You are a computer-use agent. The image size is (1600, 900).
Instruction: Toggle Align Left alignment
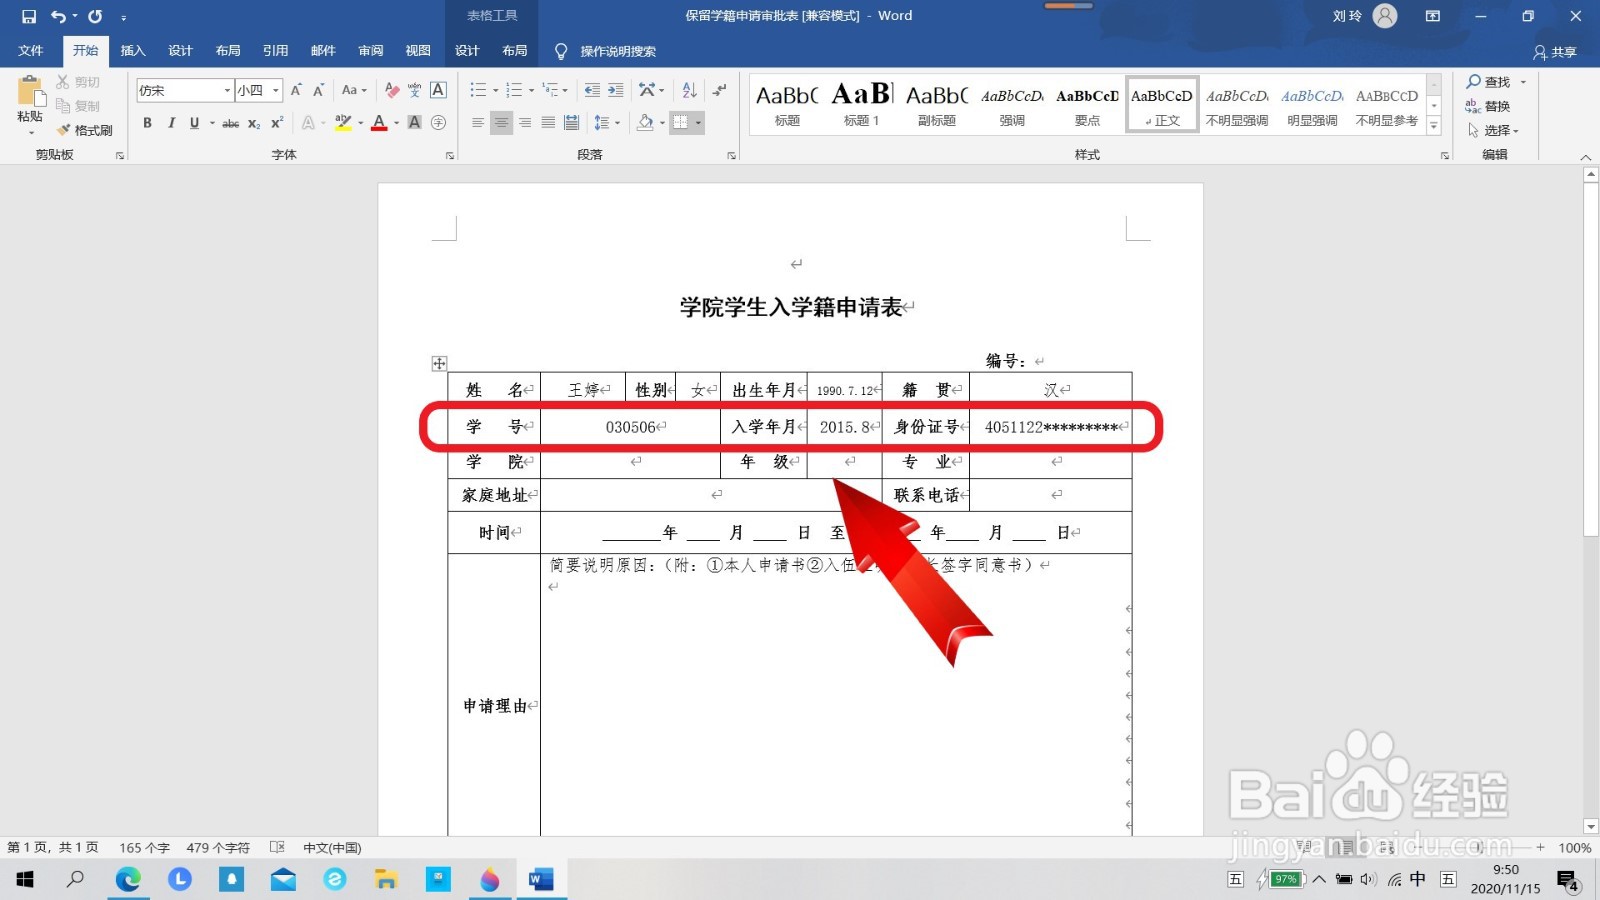(x=478, y=123)
